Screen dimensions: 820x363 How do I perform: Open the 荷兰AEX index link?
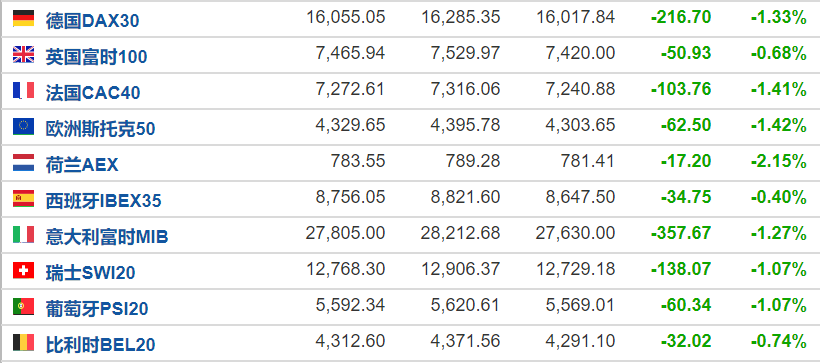(82, 165)
